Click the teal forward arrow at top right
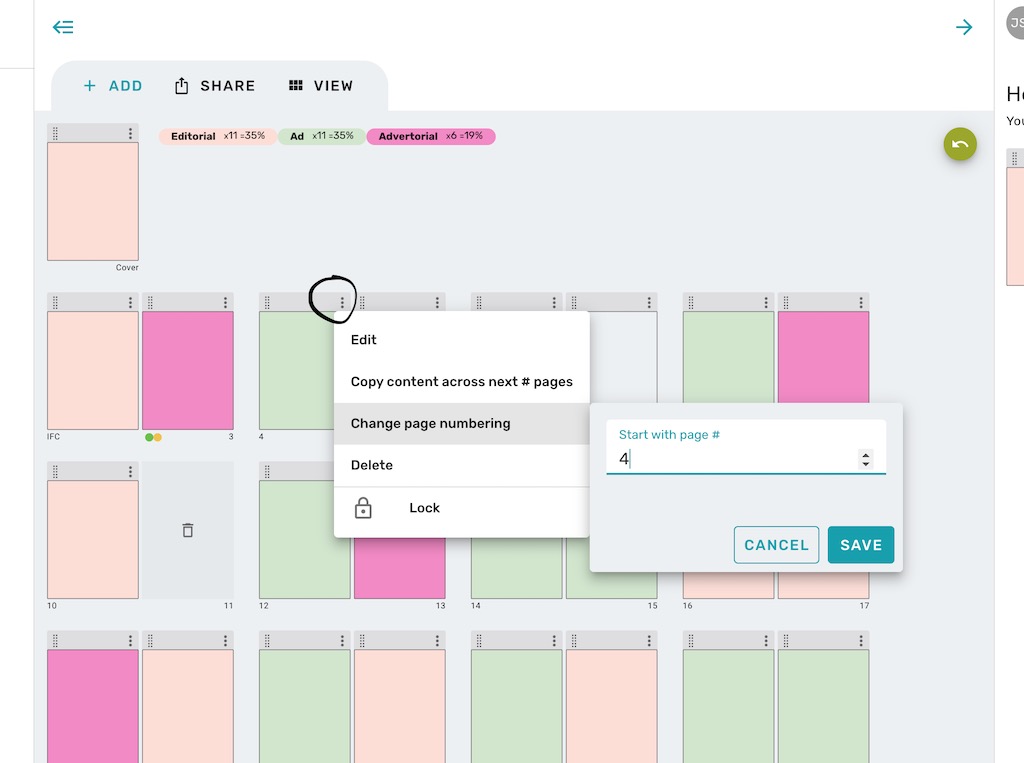 coord(963,27)
